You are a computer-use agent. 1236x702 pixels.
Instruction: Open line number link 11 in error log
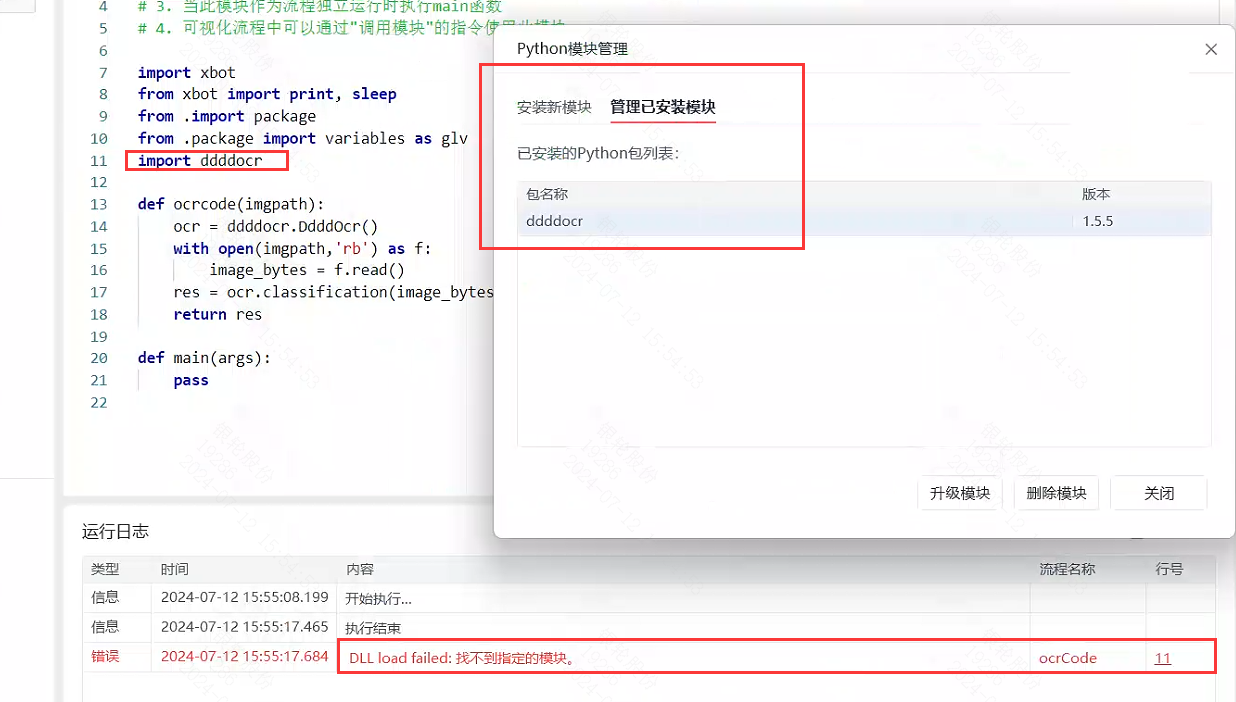(x=1163, y=658)
